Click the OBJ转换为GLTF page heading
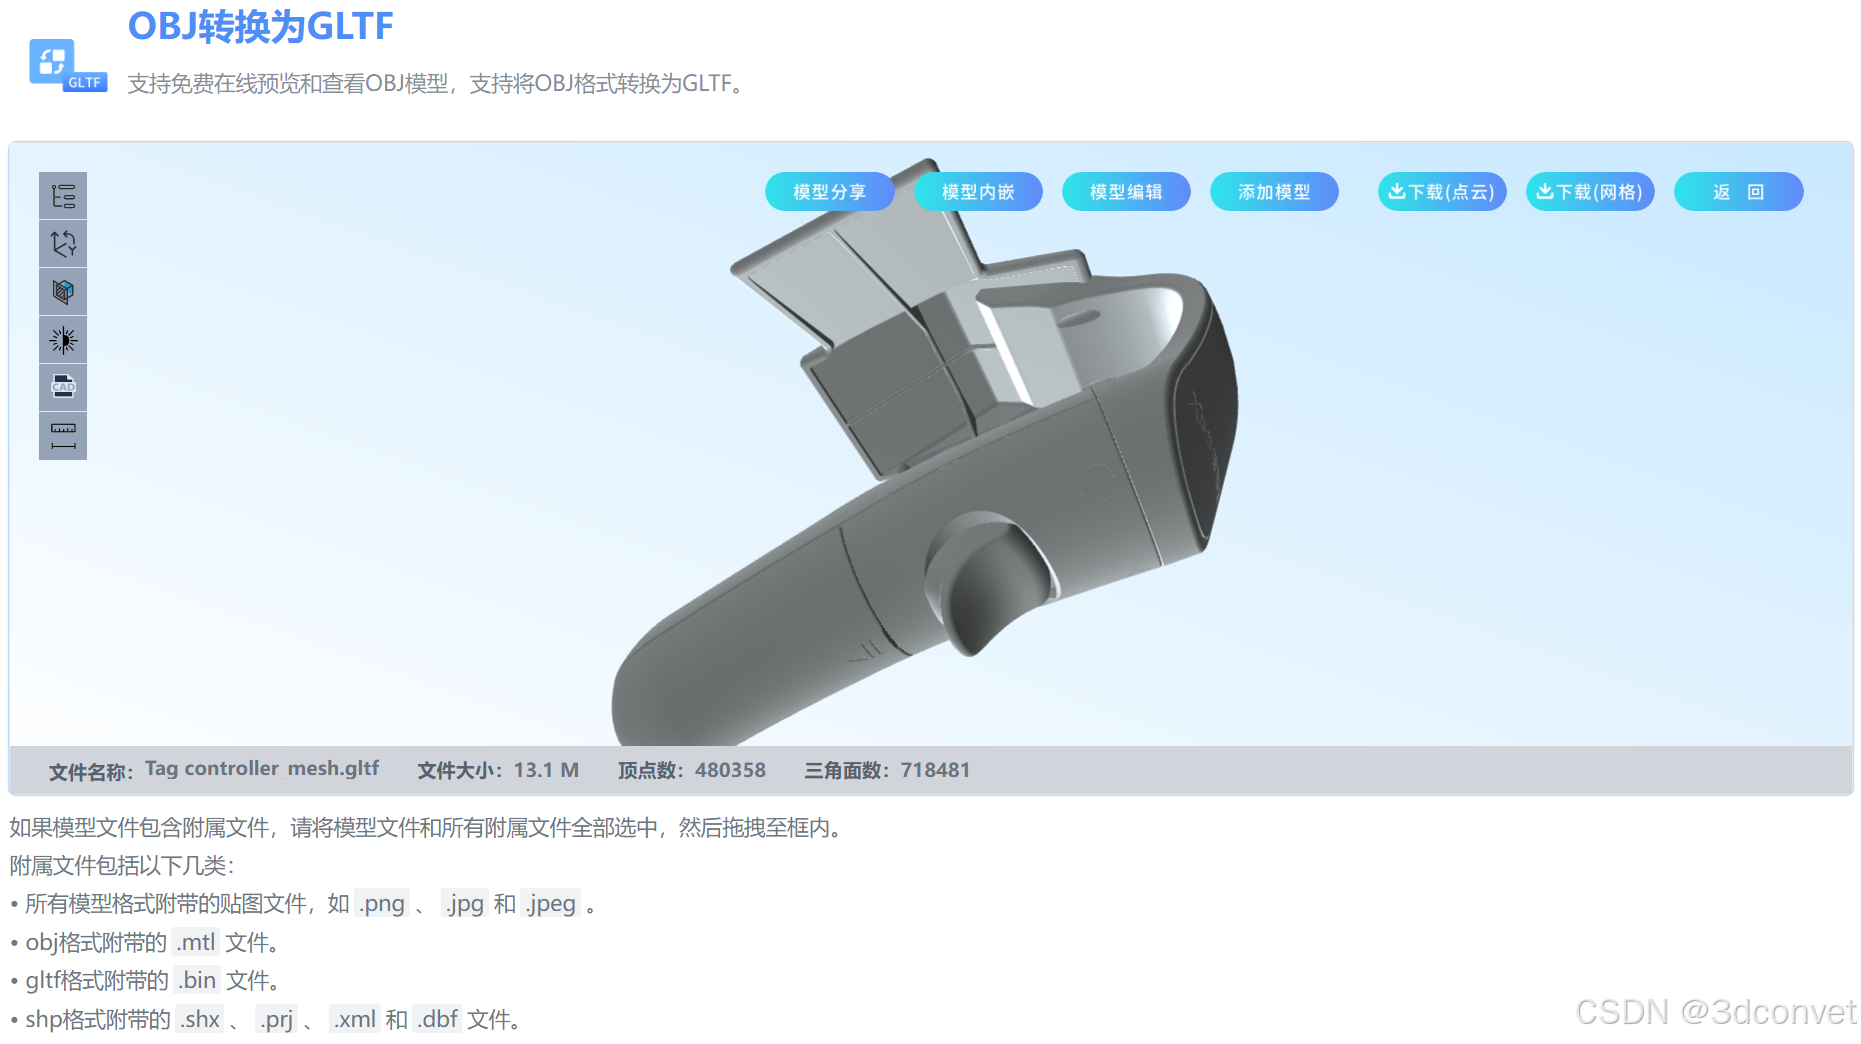The image size is (1861, 1044). coord(262,27)
